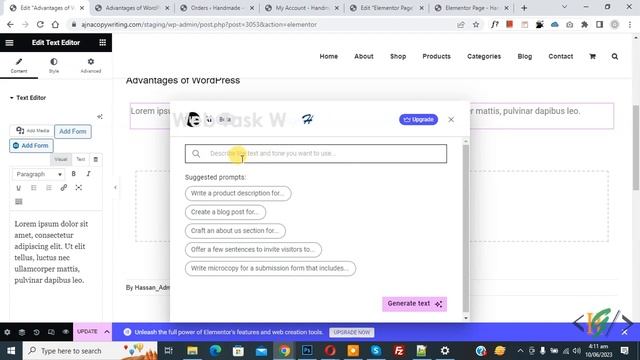Dismiss the Elementor upgrade banner
640x360 pixels.
point(624,332)
